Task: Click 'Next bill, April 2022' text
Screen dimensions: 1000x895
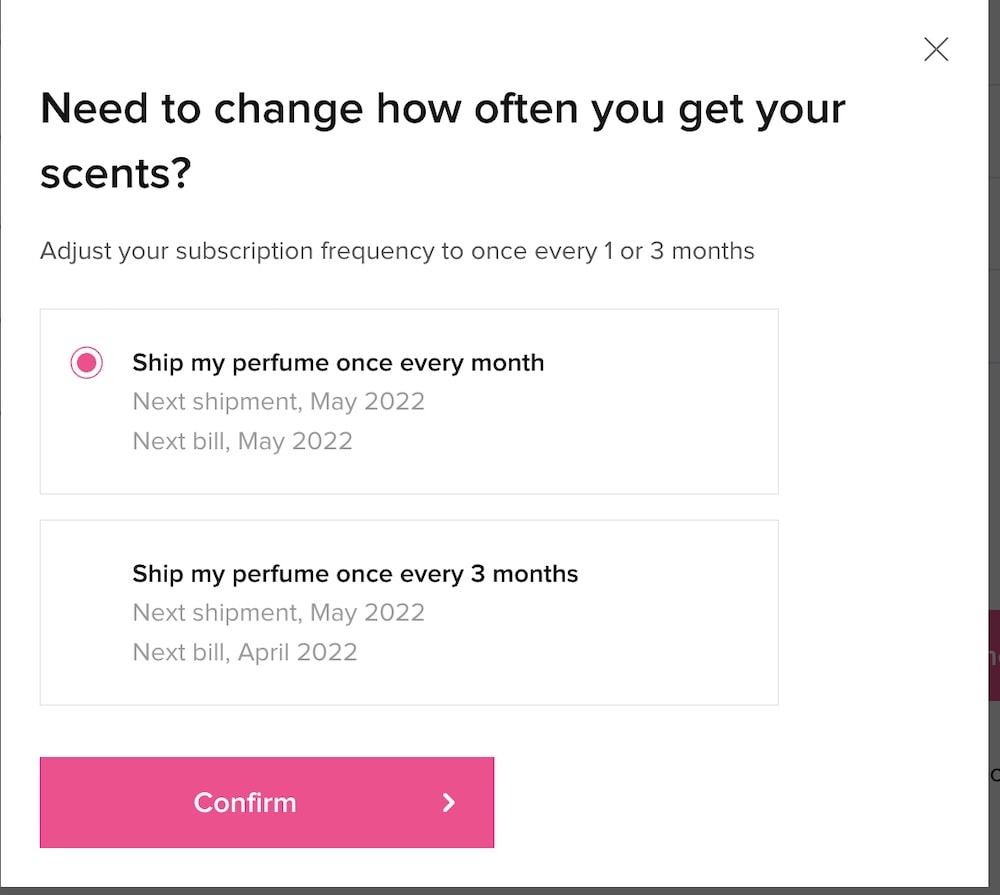Action: tap(245, 652)
